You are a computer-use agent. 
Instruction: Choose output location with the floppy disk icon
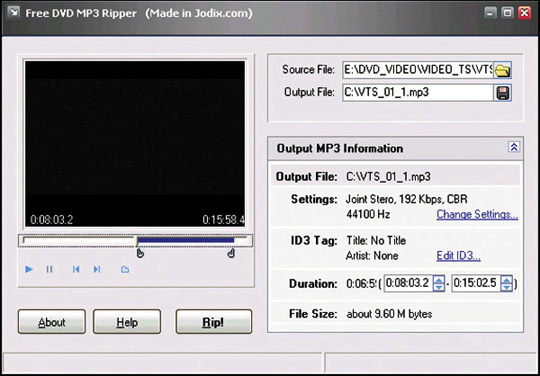tap(502, 93)
